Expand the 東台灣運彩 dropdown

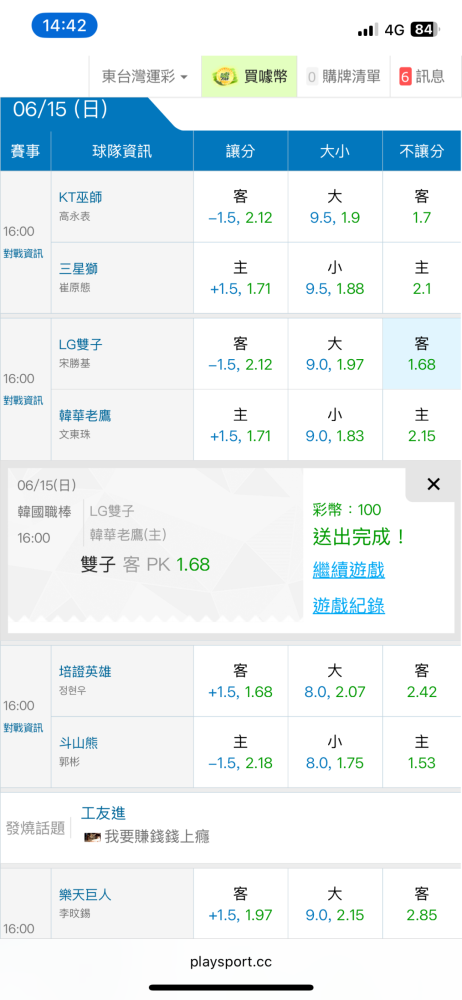(x=145, y=77)
